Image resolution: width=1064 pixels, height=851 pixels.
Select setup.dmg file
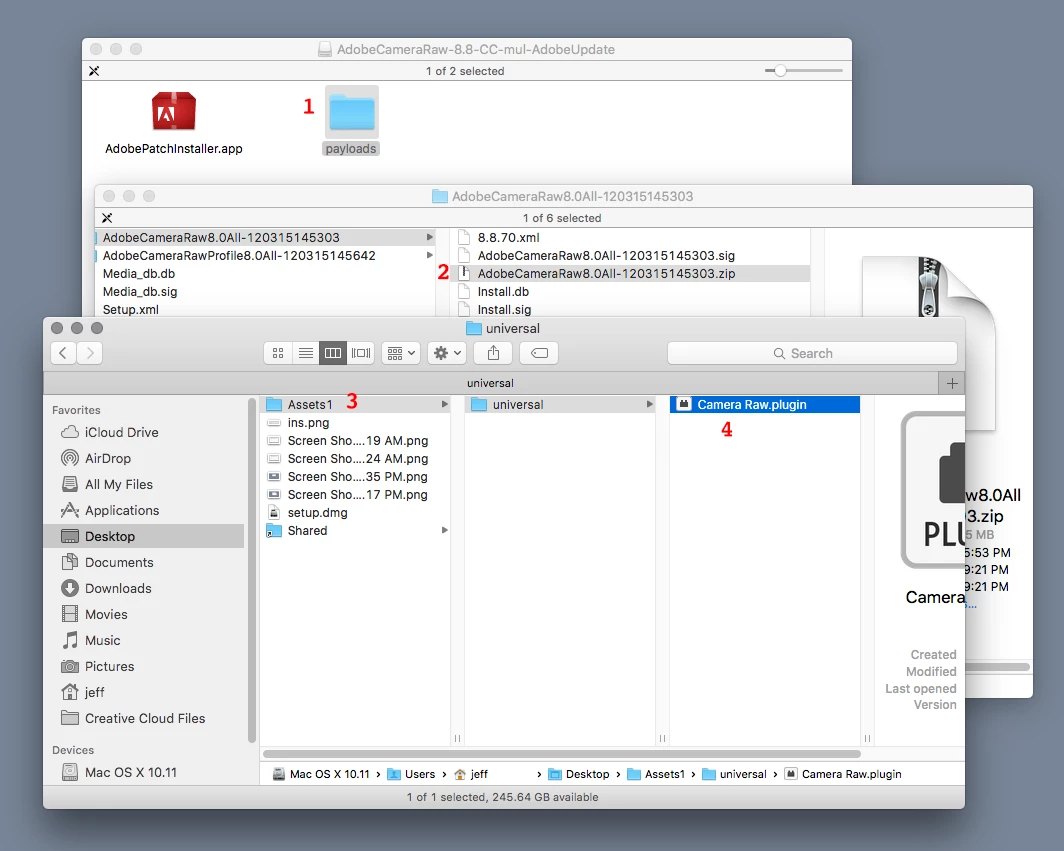pyautogui.click(x=356, y=512)
